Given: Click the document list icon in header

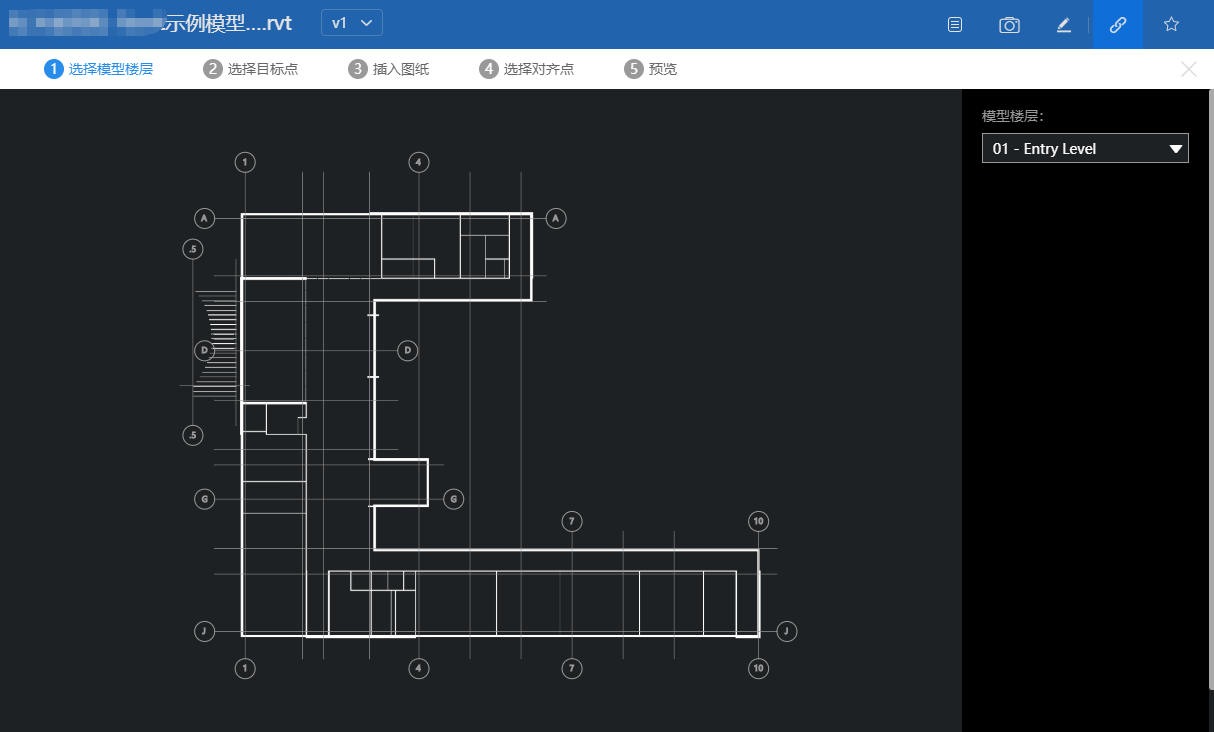Looking at the screenshot, I should 955,25.
